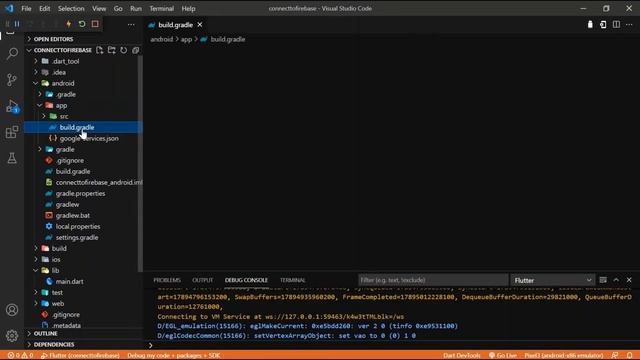Create new folder in CONNECTTOFIREBASE explorer

[111, 50]
